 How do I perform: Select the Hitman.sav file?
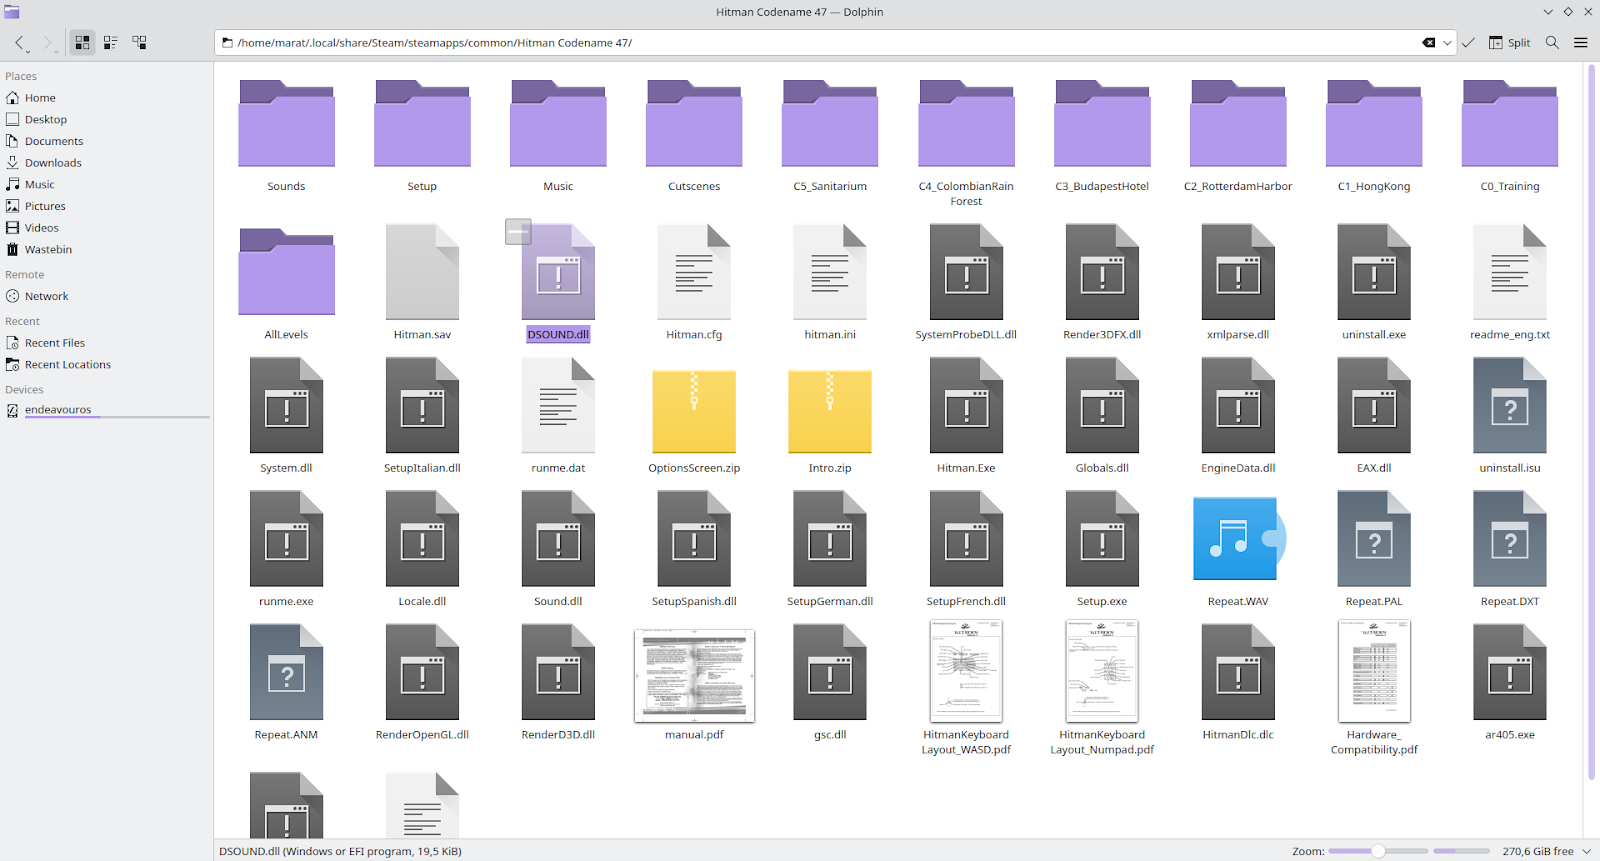point(422,272)
